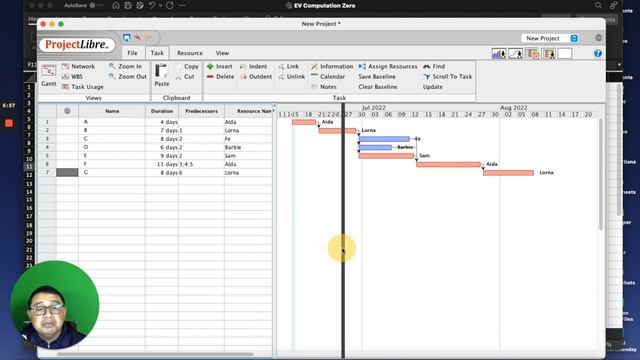640x360 pixels.
Task: Cut the selected task
Action: (x=184, y=76)
